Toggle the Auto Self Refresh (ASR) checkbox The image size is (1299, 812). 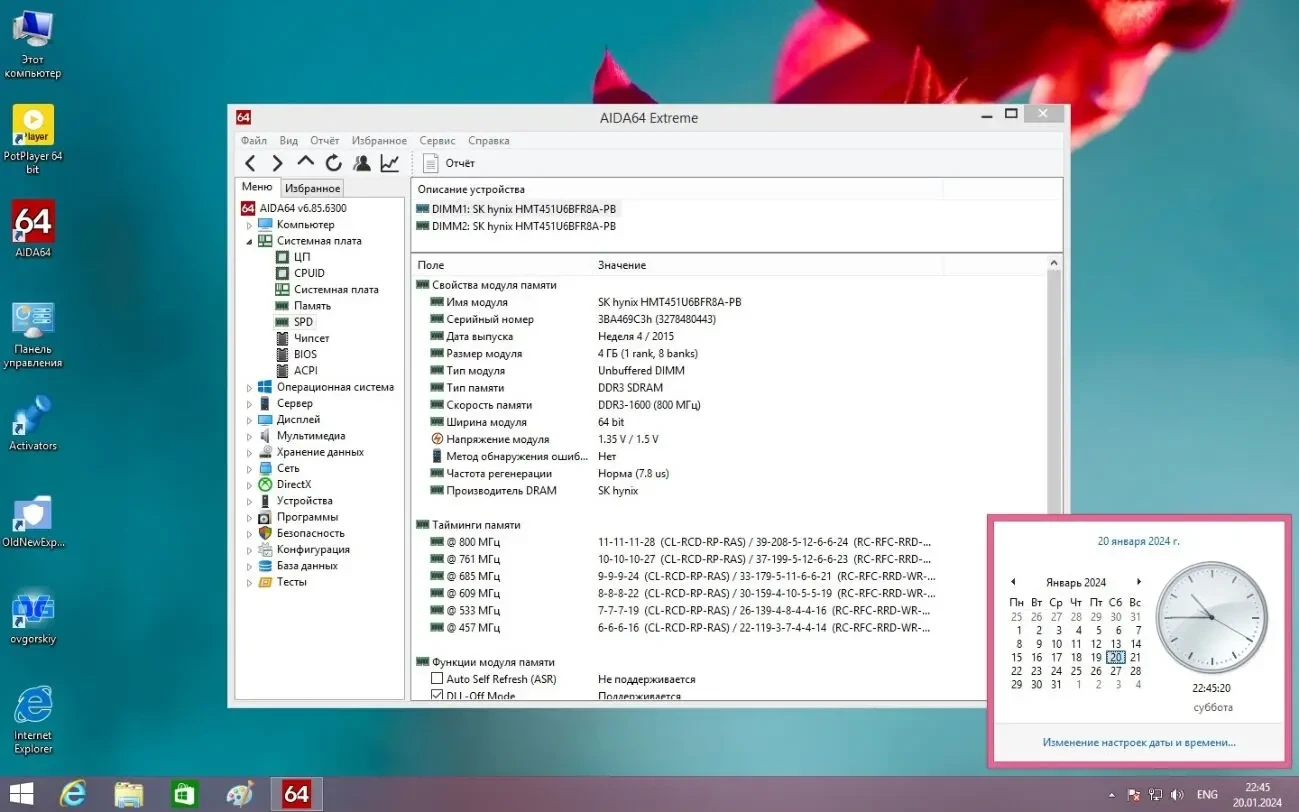(437, 678)
